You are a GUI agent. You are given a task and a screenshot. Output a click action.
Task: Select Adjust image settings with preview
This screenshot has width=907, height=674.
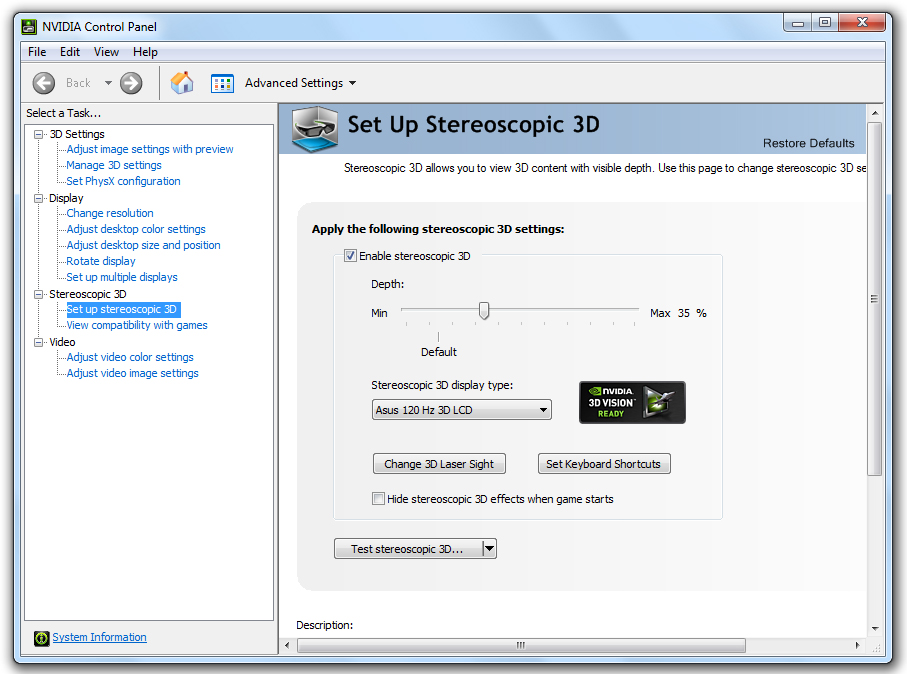150,149
